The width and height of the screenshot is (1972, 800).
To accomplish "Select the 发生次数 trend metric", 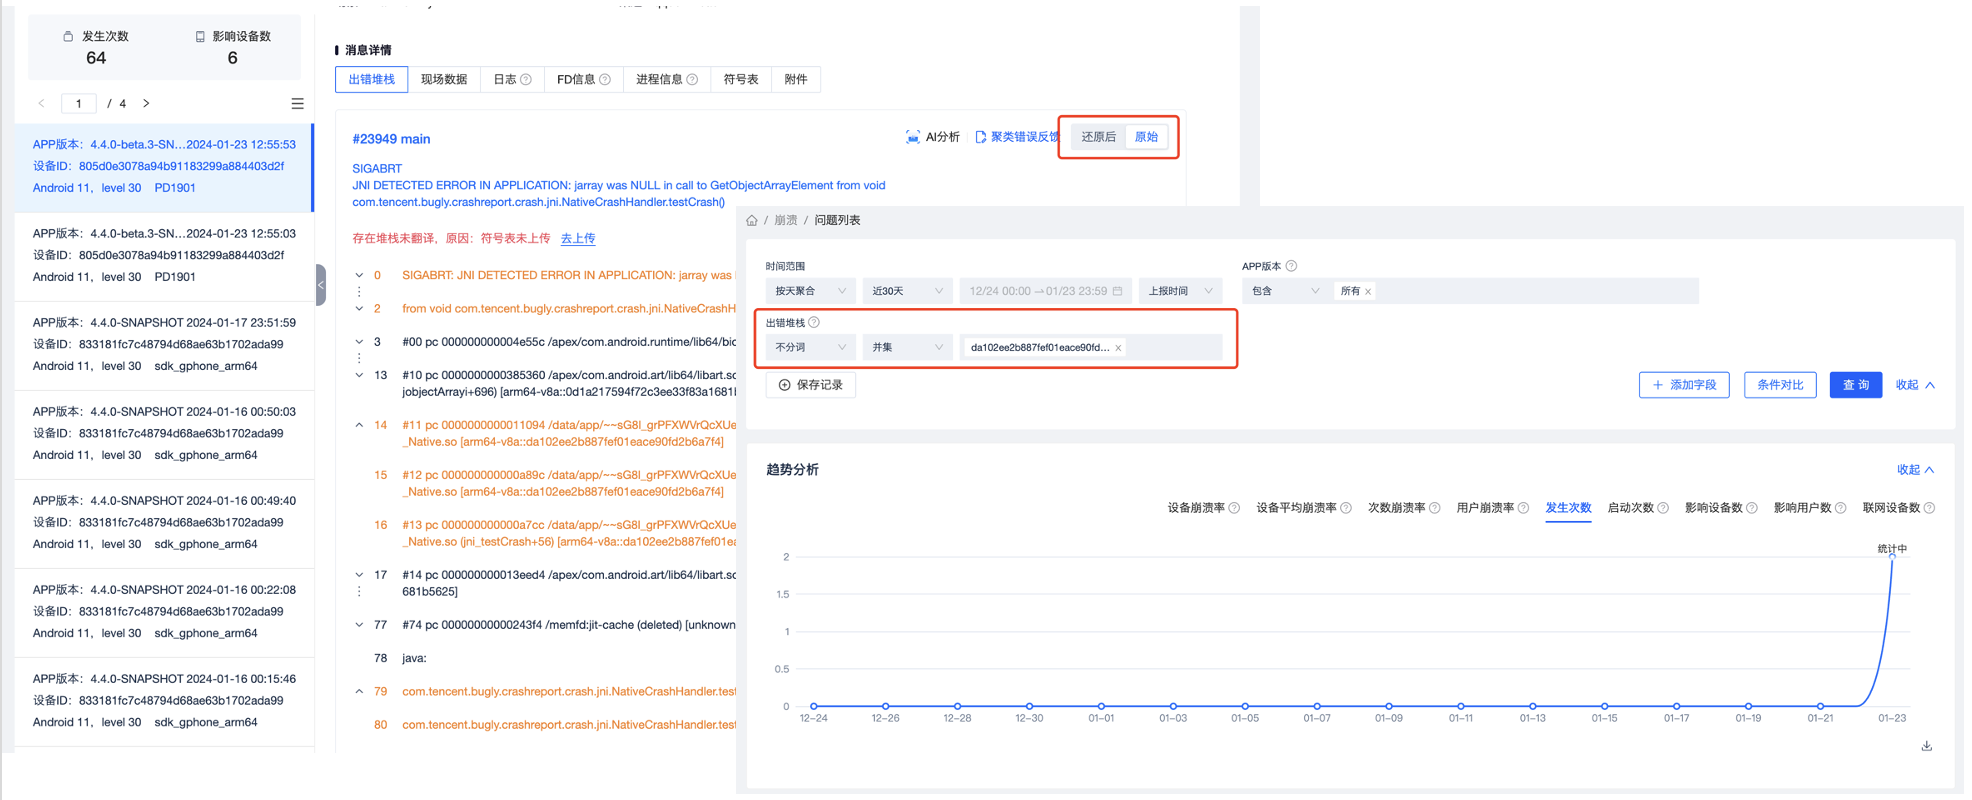I will (x=1568, y=508).
